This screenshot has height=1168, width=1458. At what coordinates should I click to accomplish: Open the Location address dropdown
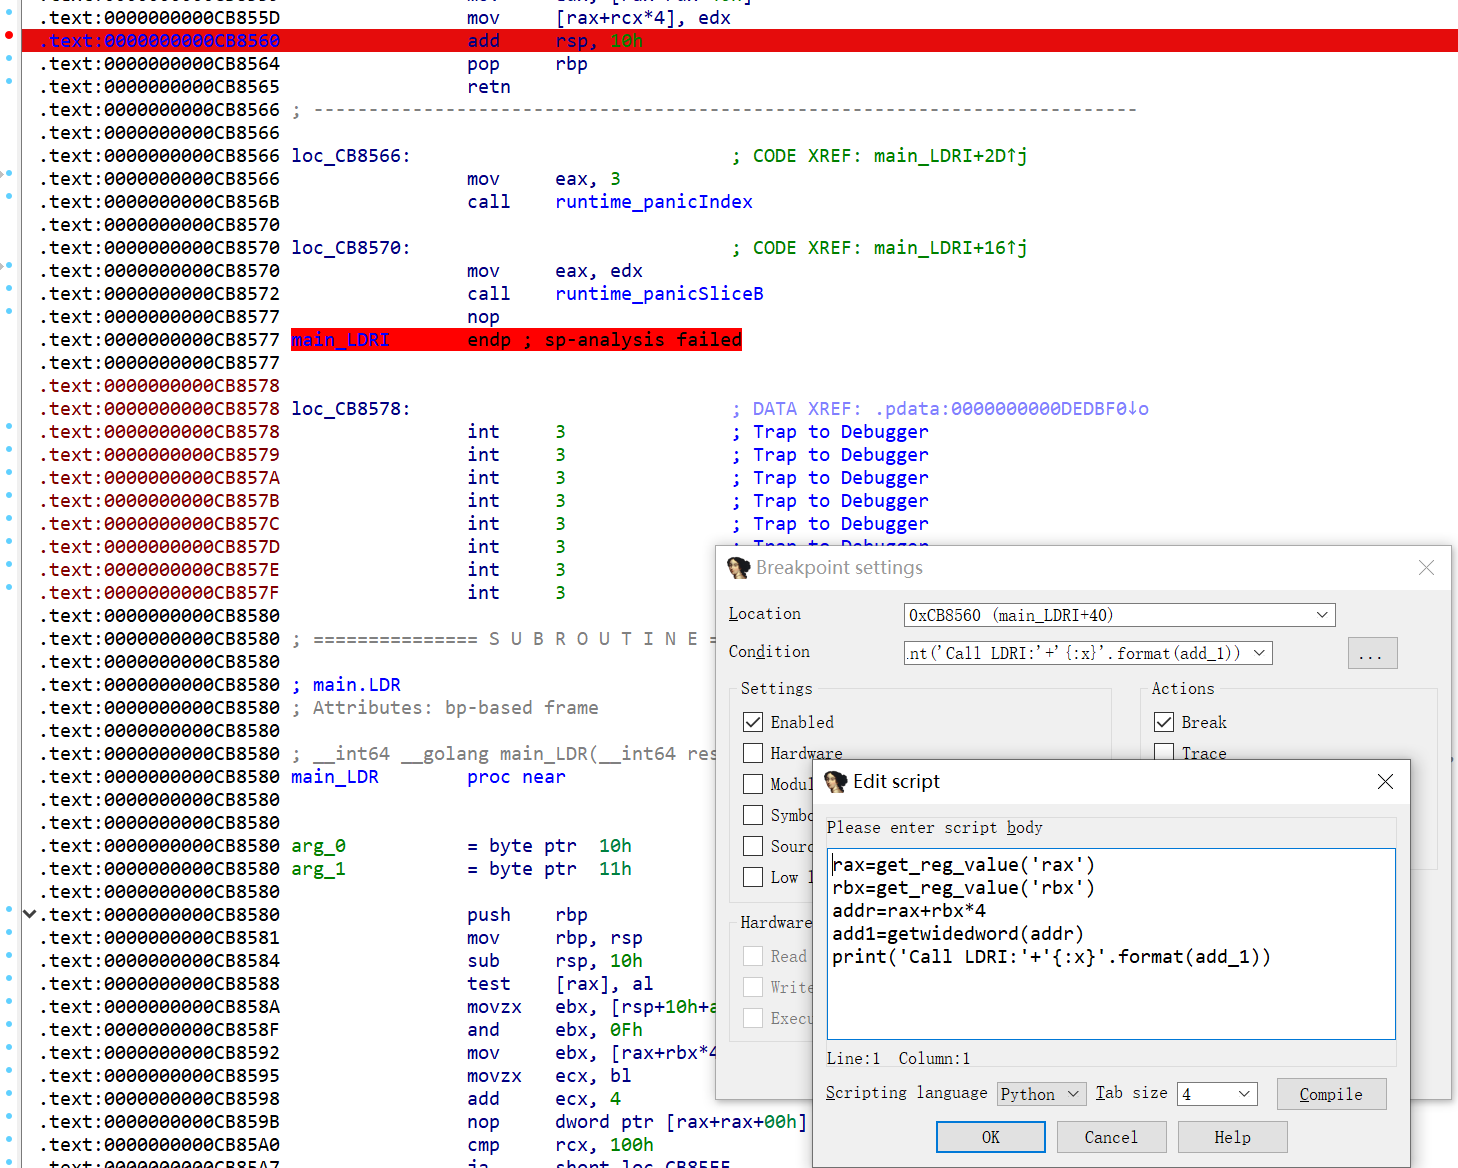[x=1322, y=615]
